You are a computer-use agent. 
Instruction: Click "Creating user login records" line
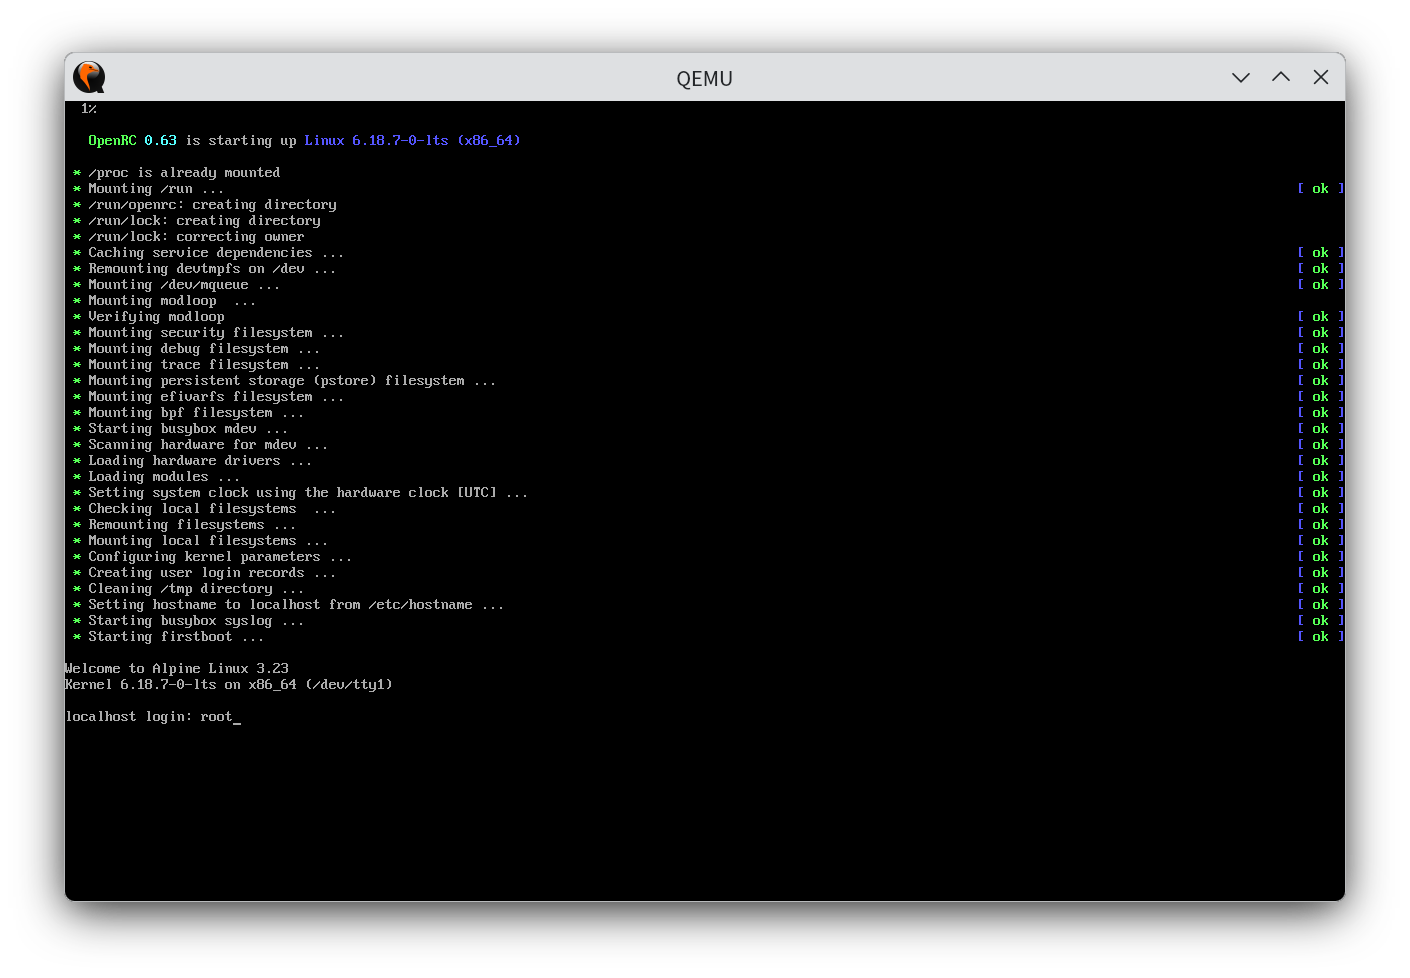[x=212, y=573]
